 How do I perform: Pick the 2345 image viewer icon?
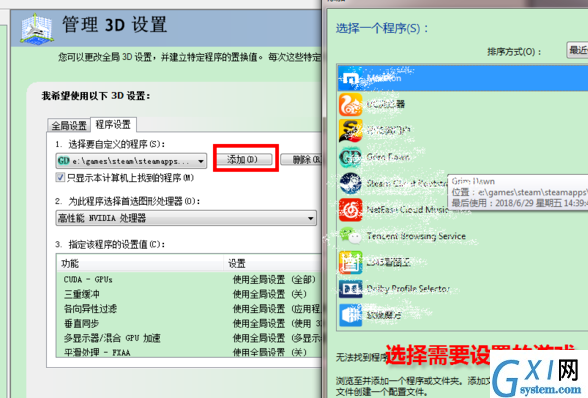click(x=350, y=262)
